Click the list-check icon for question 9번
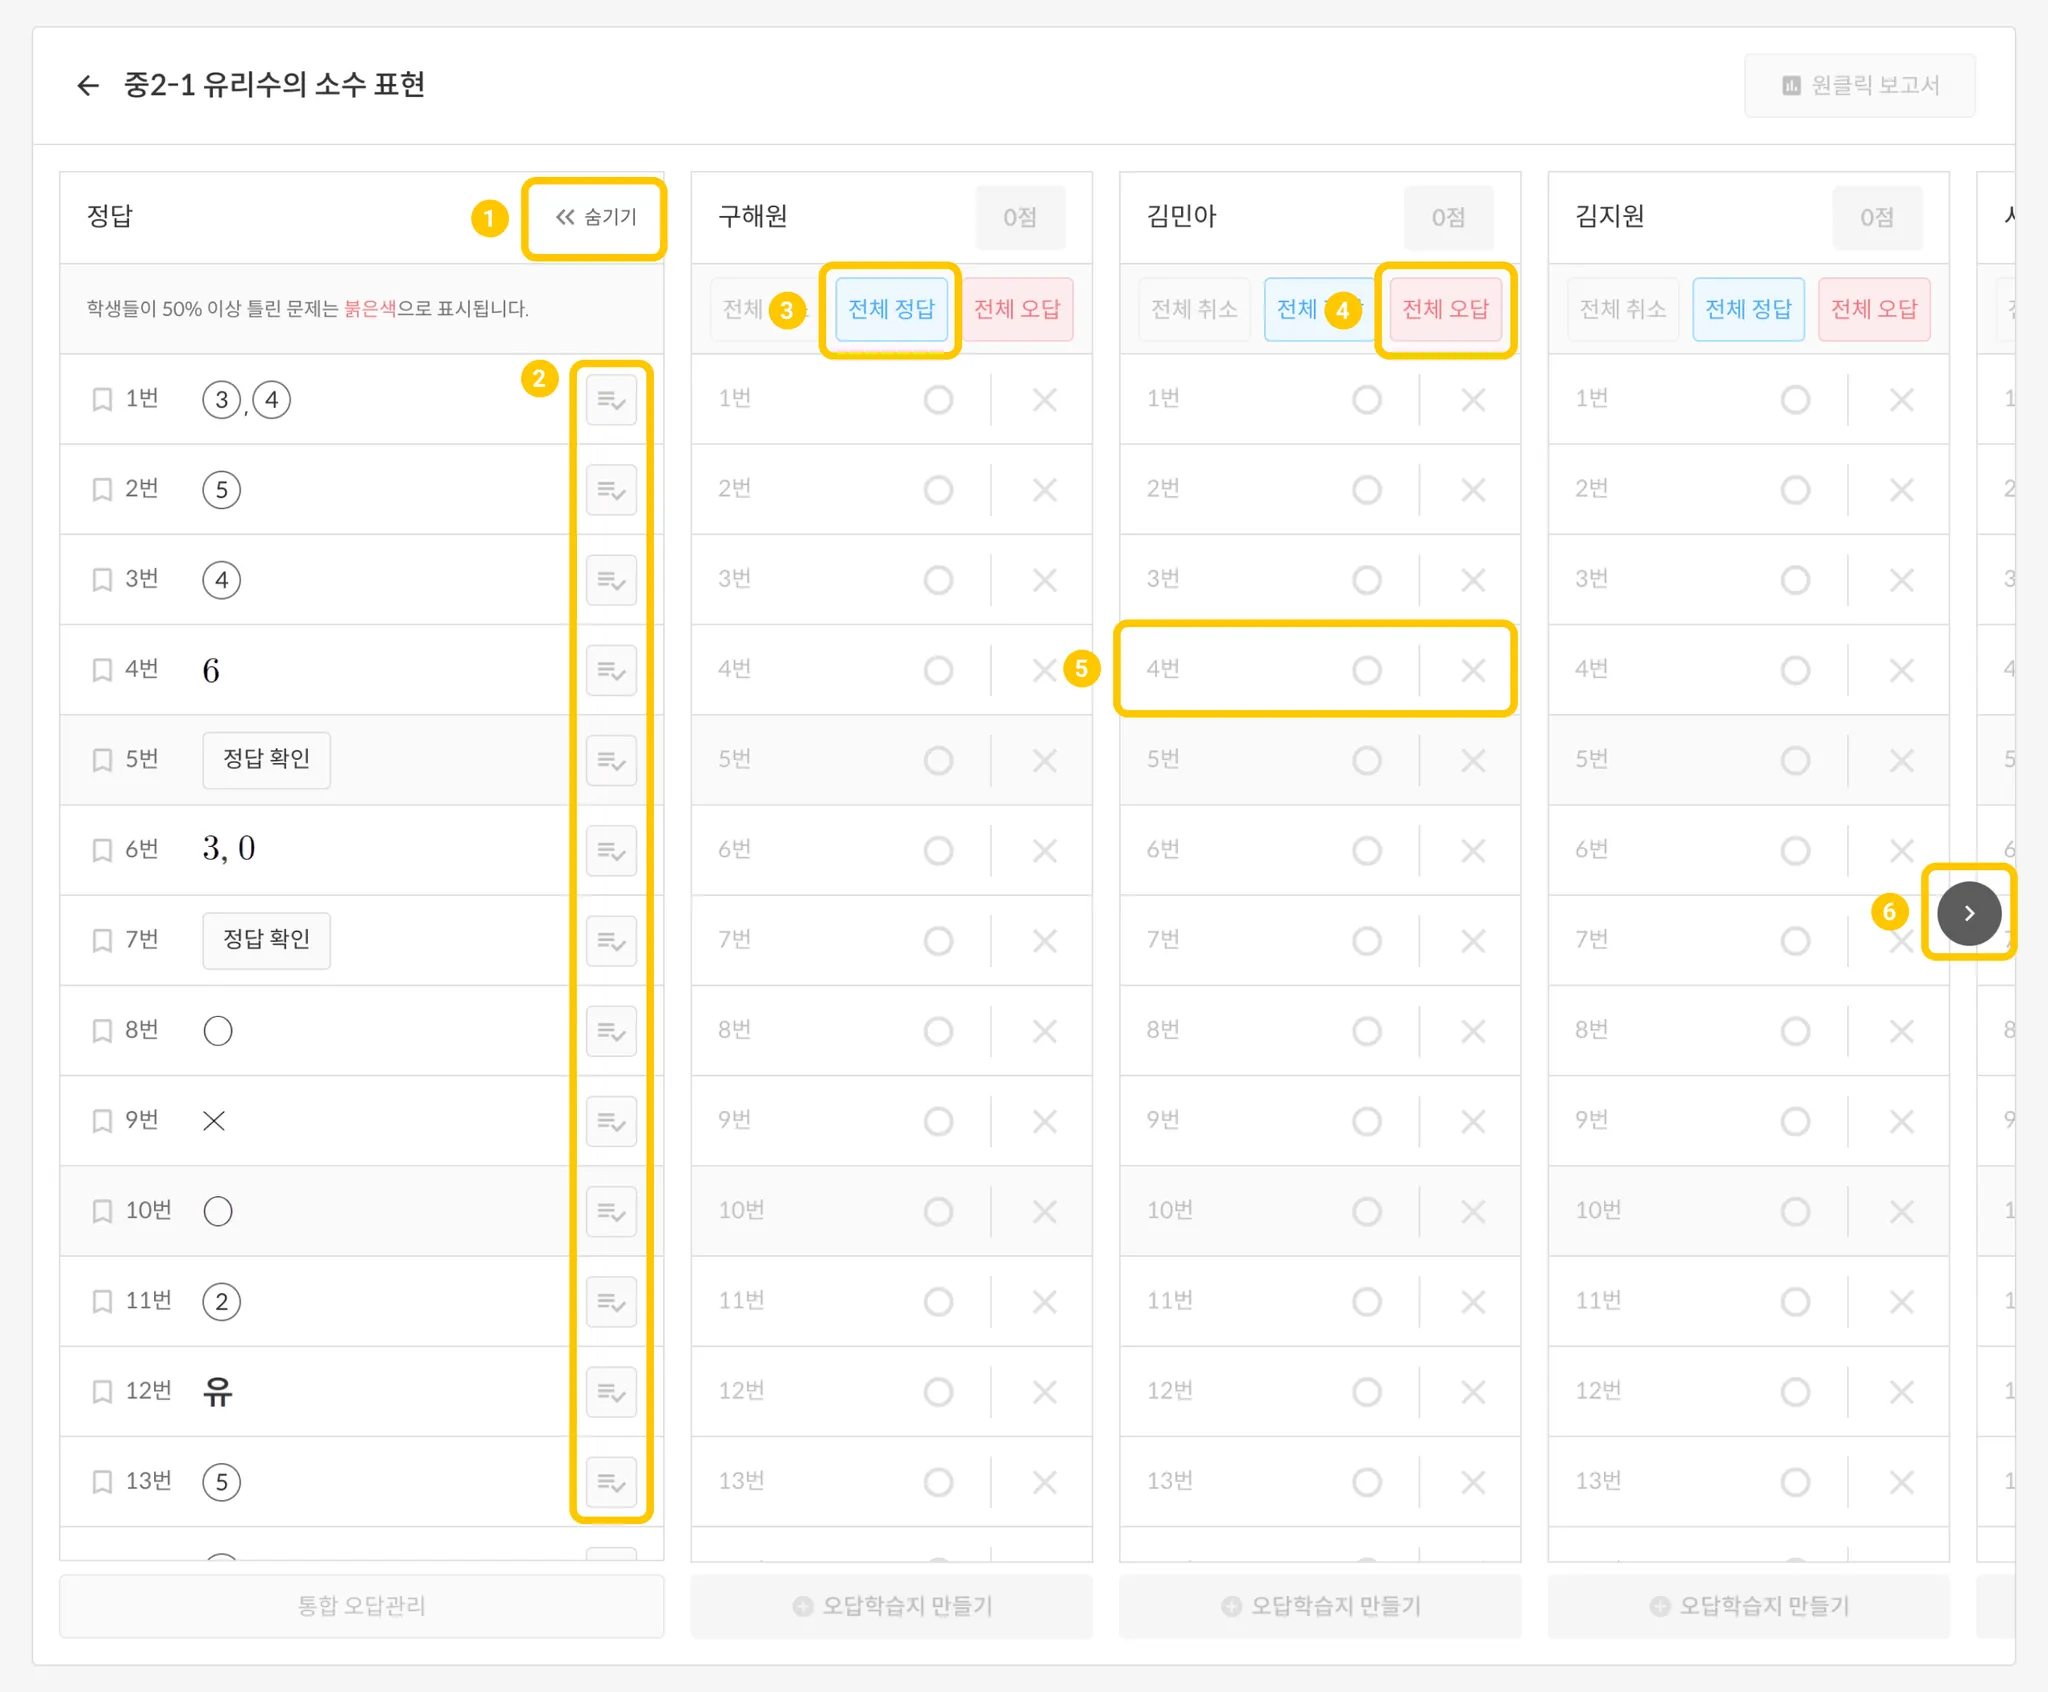Image resolution: width=2048 pixels, height=1692 pixels. coord(611,1121)
